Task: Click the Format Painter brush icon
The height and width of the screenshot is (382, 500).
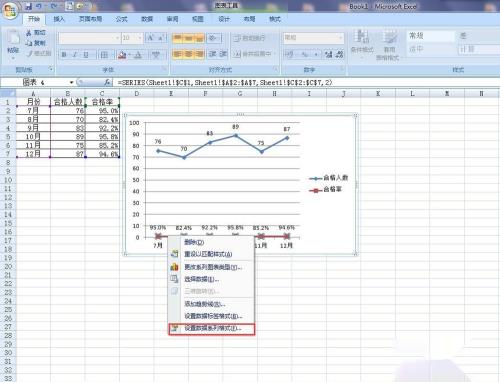Action: point(30,53)
